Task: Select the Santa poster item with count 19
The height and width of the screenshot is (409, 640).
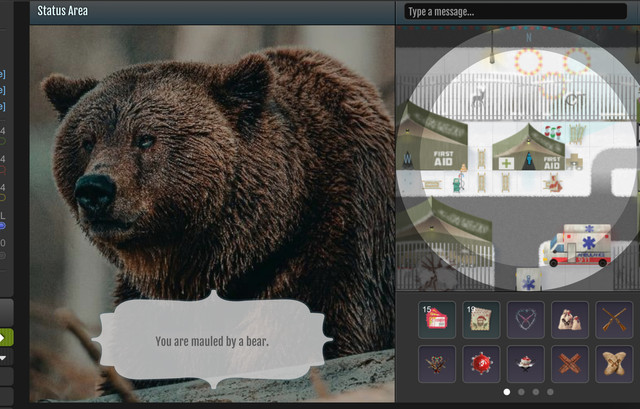Action: (481, 320)
